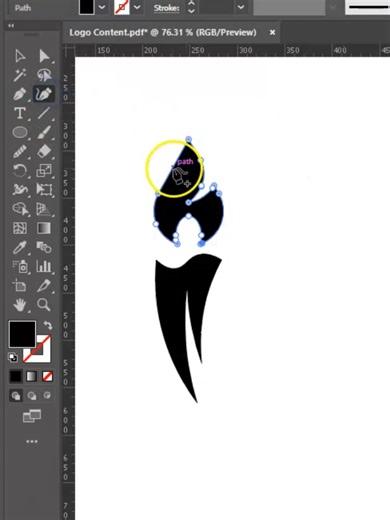Select the Selection tool (outline arrow)
The image size is (390, 520).
pyautogui.click(x=20, y=56)
